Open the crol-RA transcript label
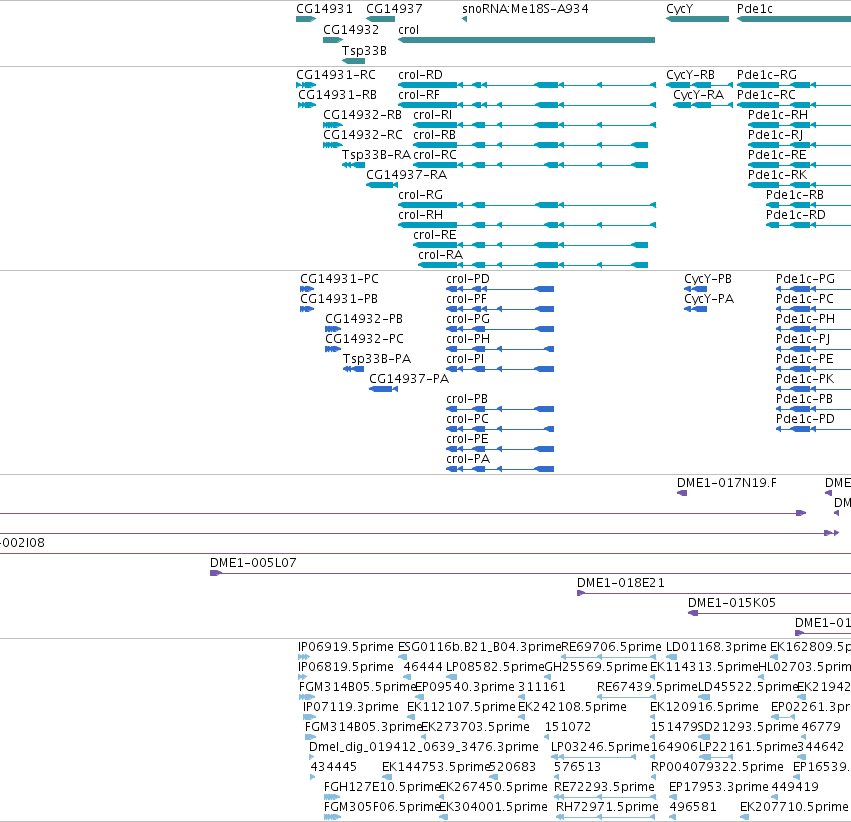The height and width of the screenshot is (822, 851). [440, 254]
